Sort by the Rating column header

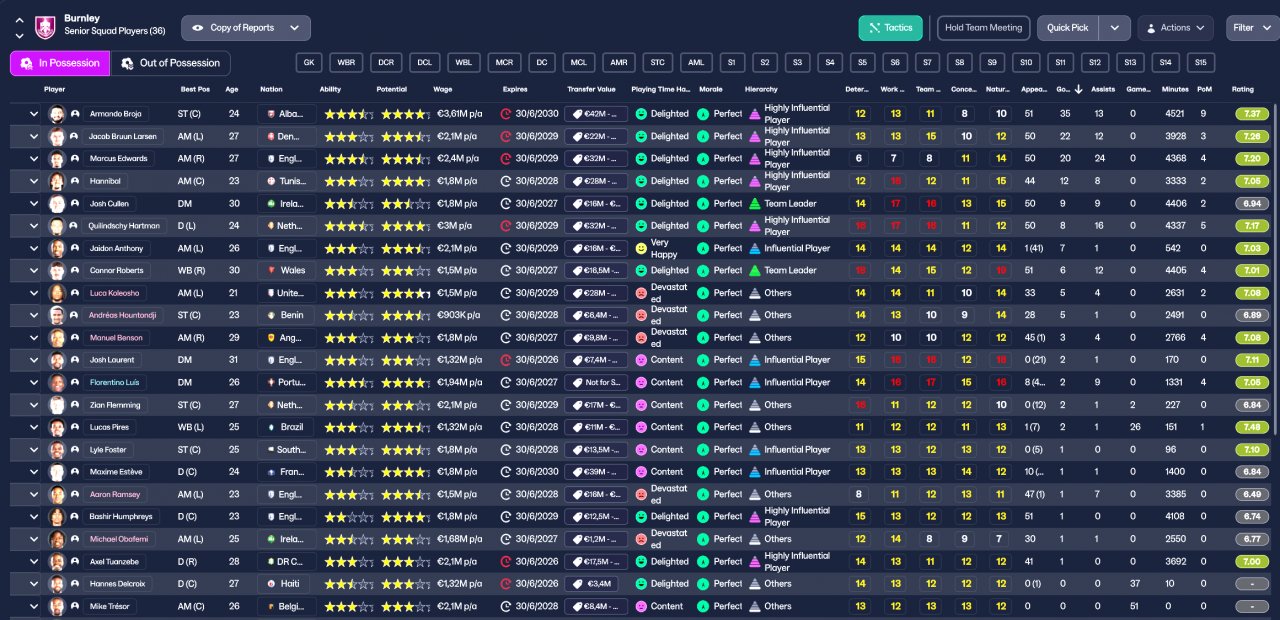tap(1243, 89)
